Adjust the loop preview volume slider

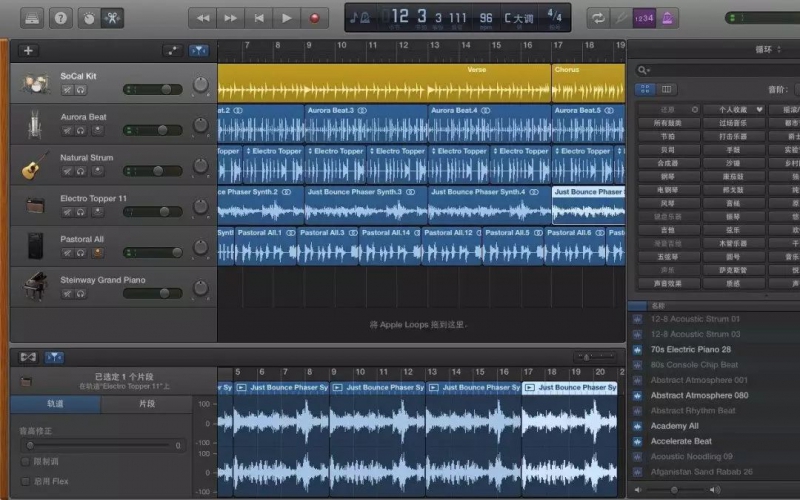point(676,490)
